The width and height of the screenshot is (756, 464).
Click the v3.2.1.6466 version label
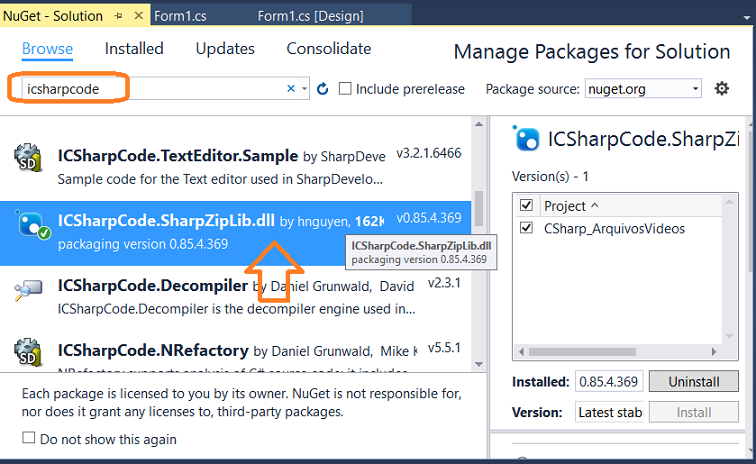coord(429,153)
